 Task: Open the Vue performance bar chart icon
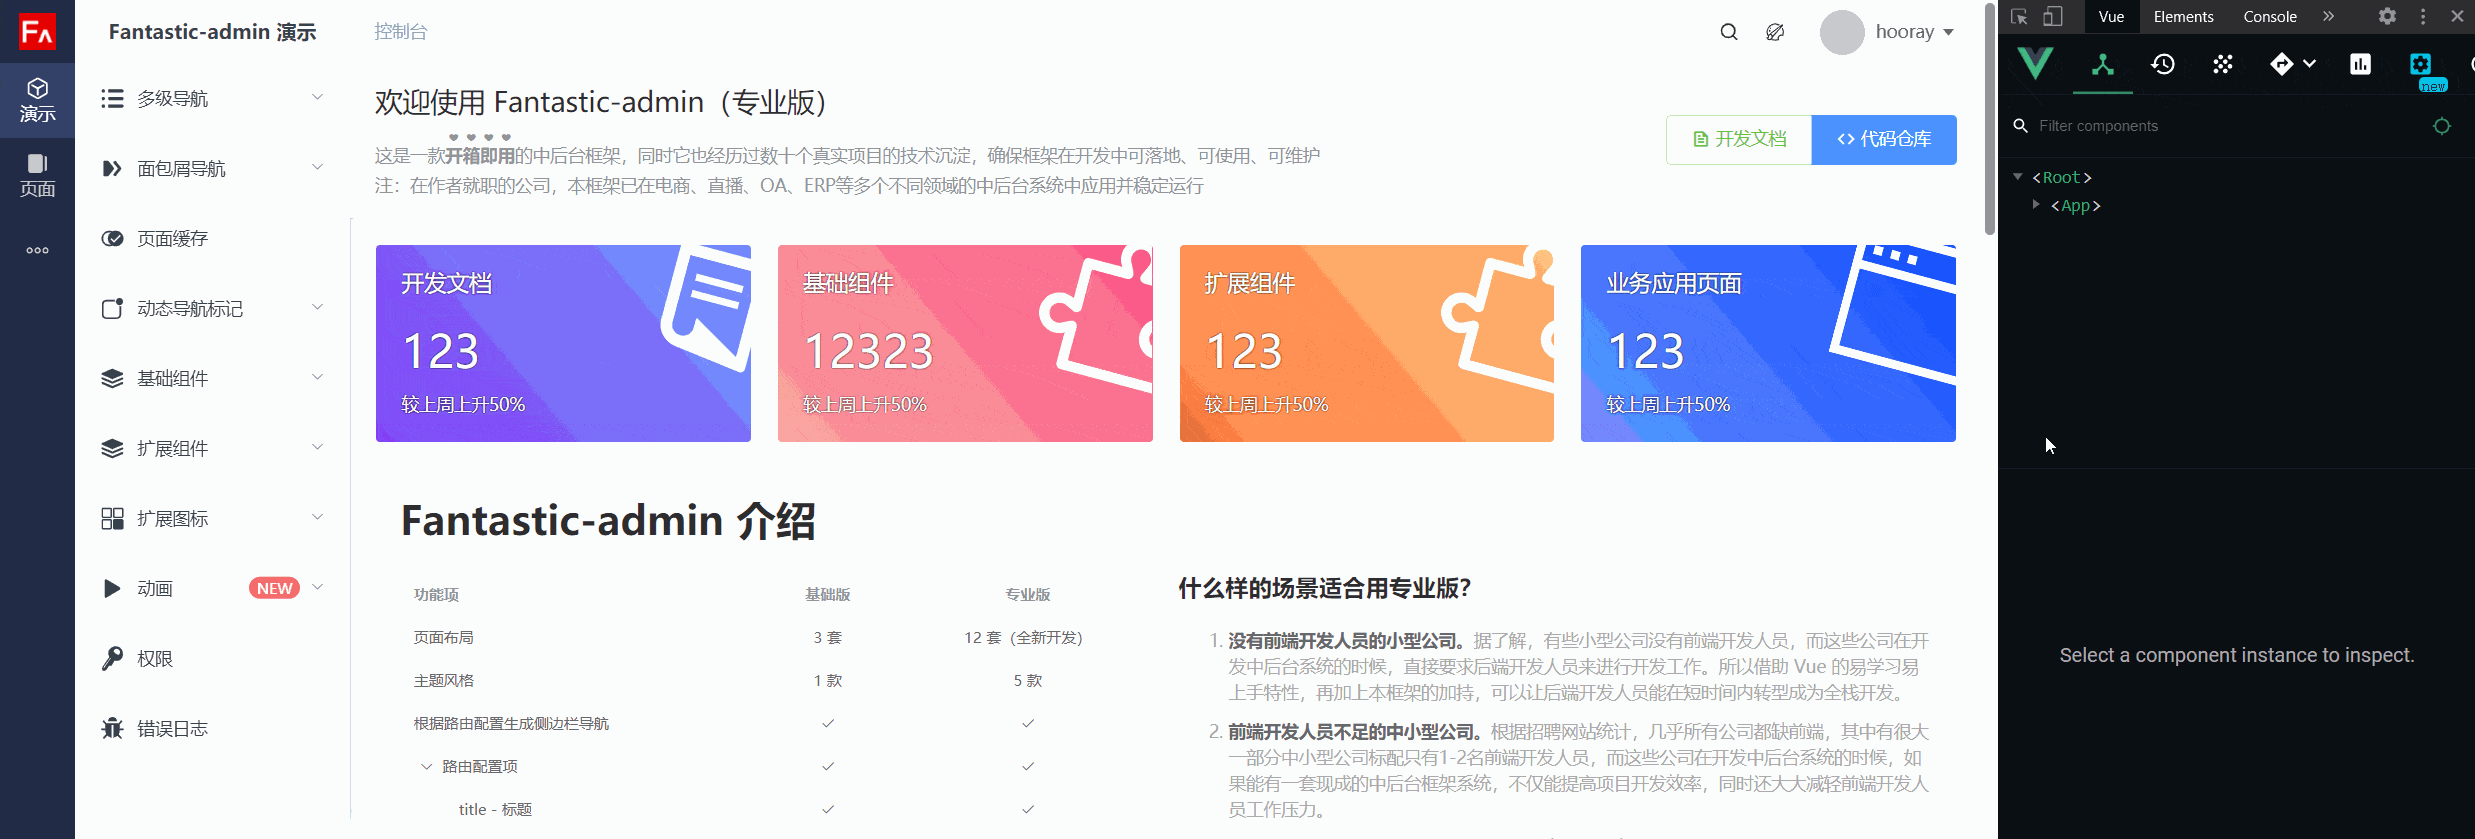tap(2360, 64)
